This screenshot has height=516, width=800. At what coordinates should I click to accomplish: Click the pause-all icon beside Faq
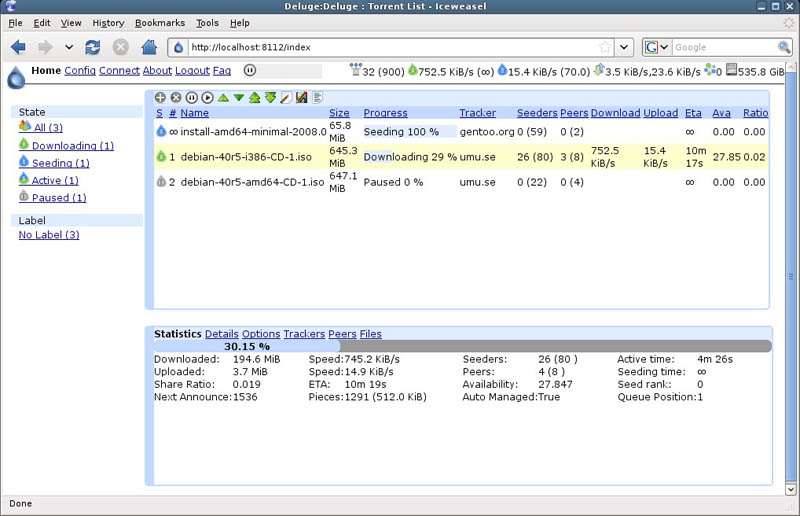coord(249,70)
